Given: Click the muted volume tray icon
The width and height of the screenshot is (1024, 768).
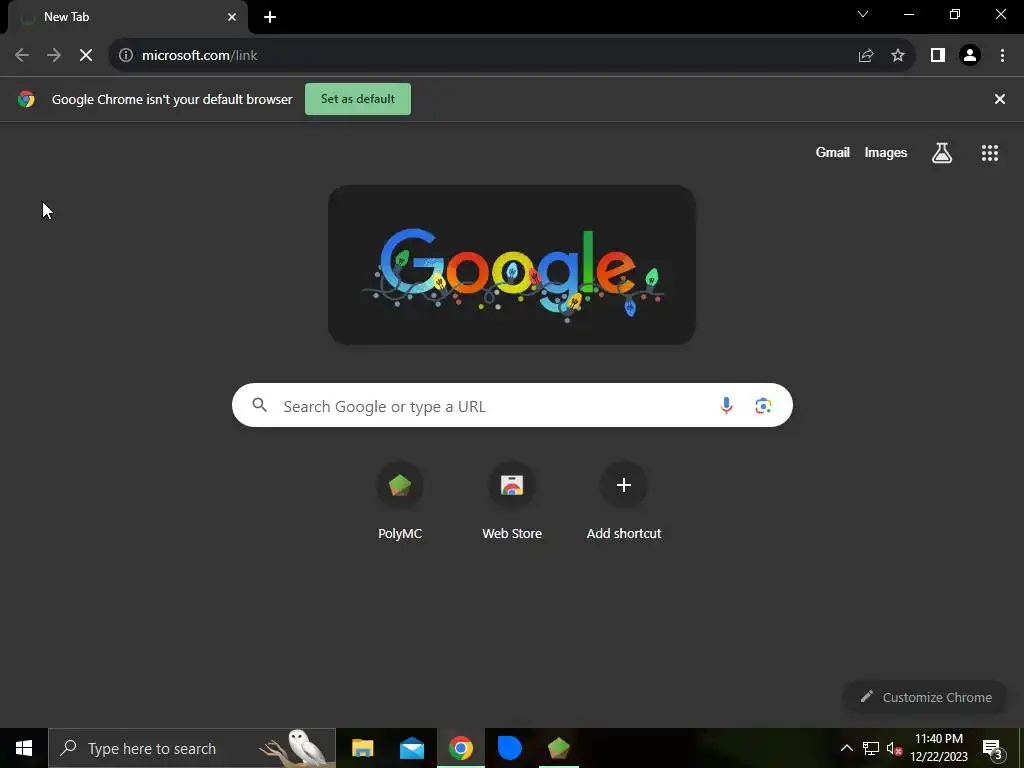Looking at the screenshot, I should click(x=894, y=748).
